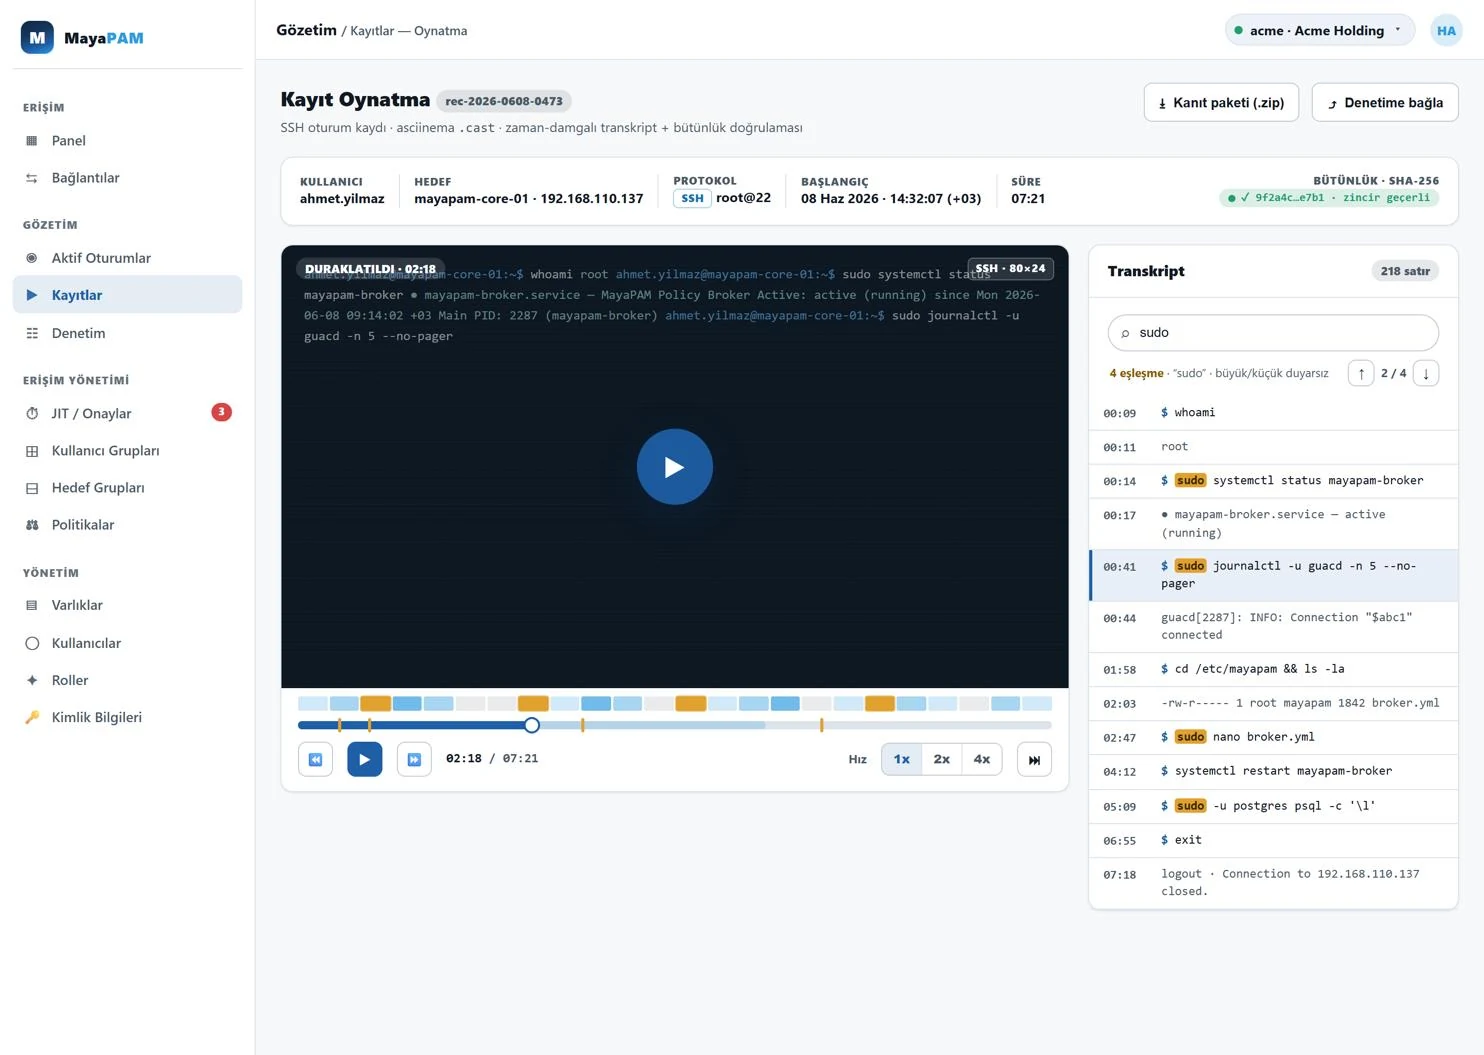Image resolution: width=1484 pixels, height=1055 pixels.
Task: Open Bağlantılar in the sidebar
Action: (x=127, y=178)
